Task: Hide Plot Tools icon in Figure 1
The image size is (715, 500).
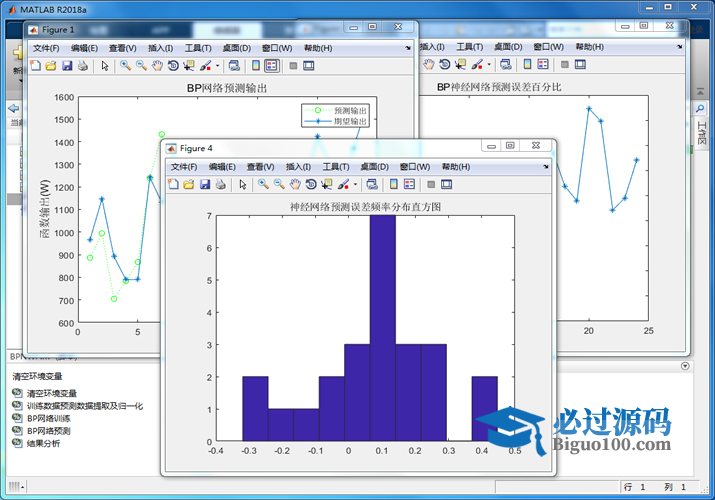Action: [293, 66]
